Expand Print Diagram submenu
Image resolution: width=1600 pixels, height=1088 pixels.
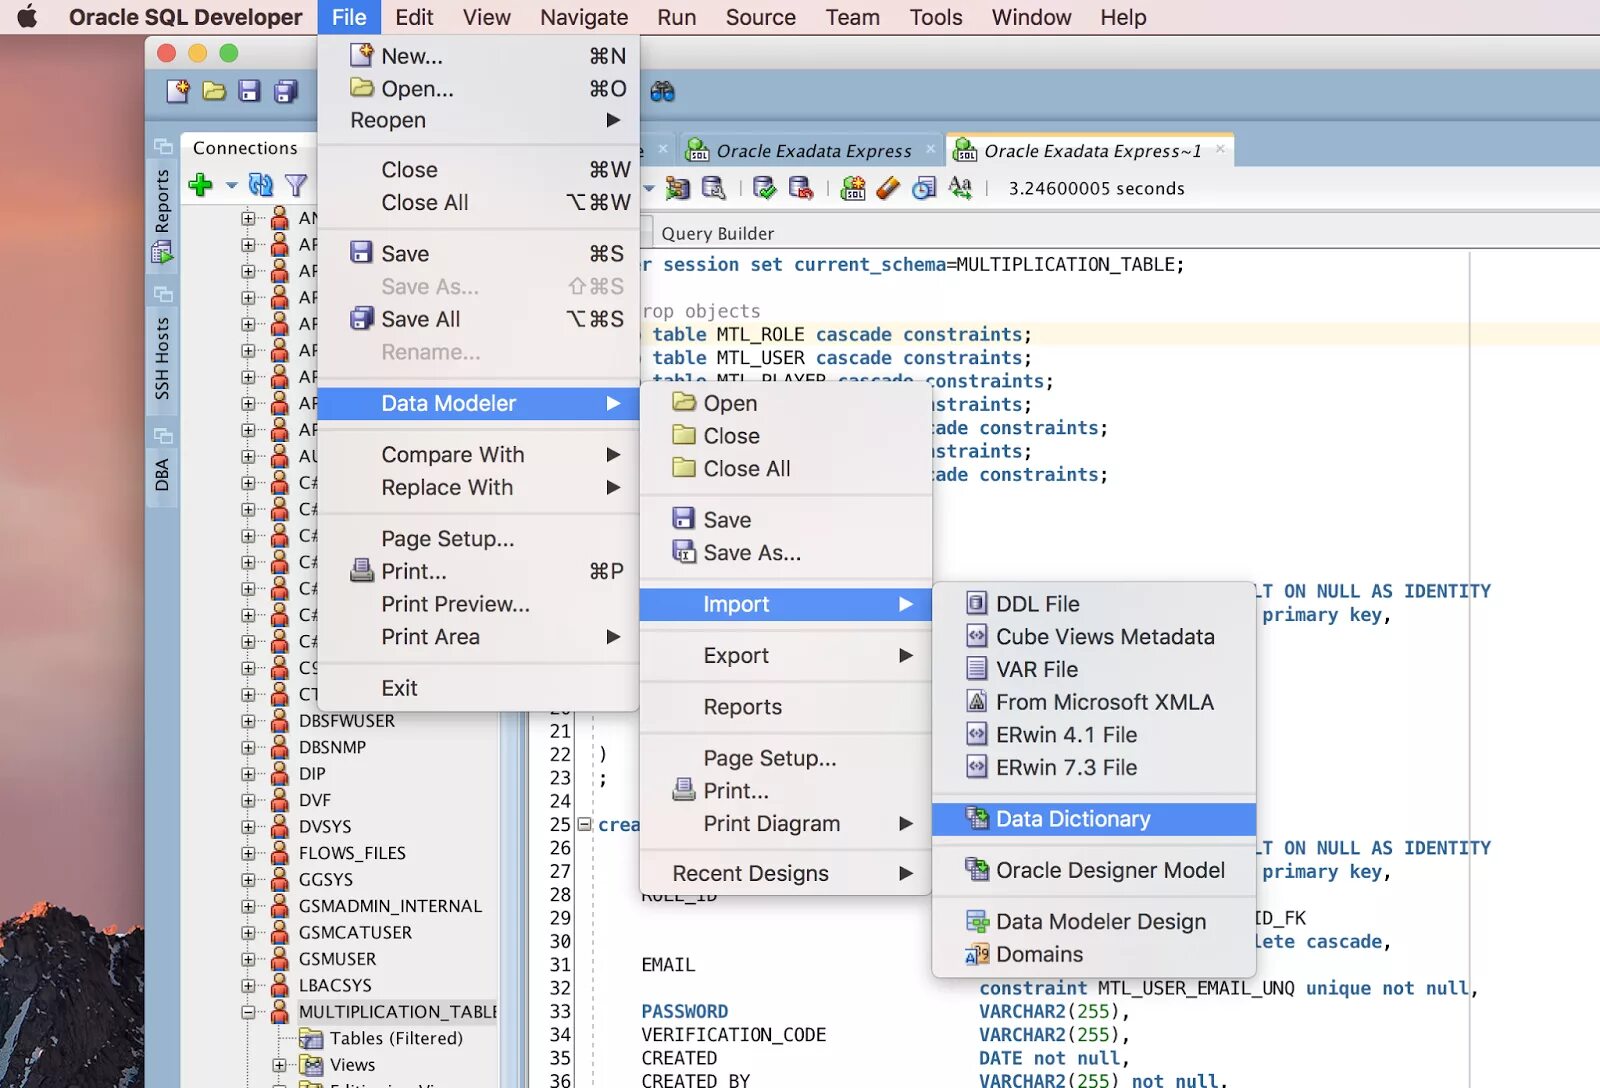coord(786,824)
